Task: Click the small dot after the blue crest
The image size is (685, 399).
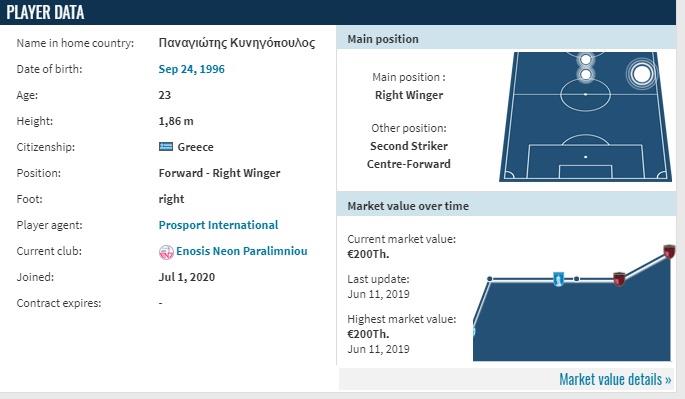Action: (x=577, y=279)
